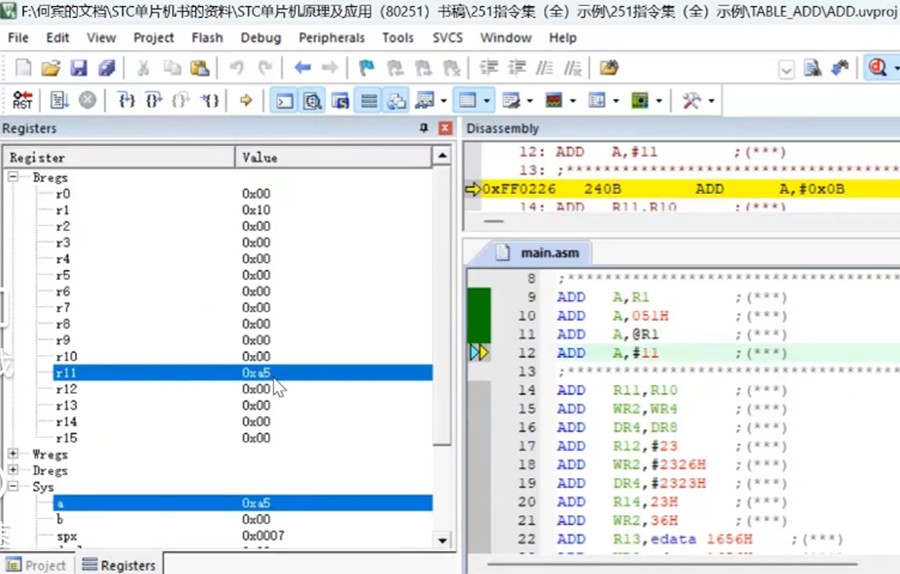This screenshot has width=900, height=574.
Task: Open the Debug menu
Action: [x=261, y=38]
